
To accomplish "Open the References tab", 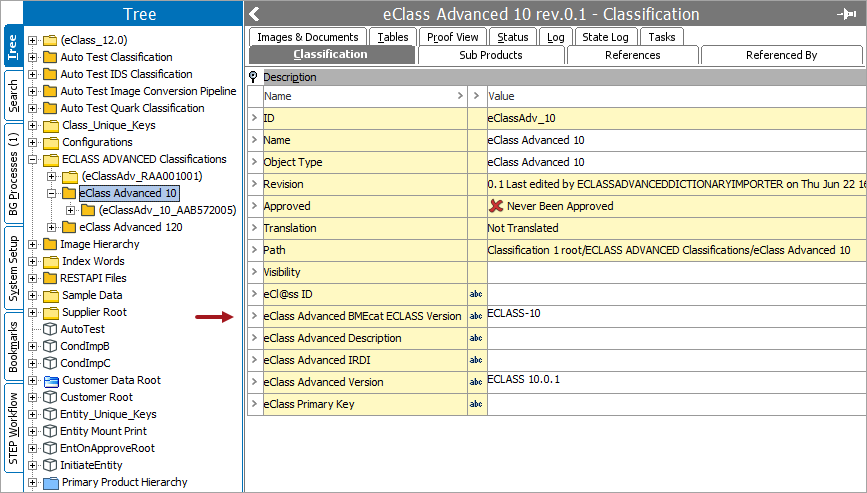I will pyautogui.click(x=633, y=55).
